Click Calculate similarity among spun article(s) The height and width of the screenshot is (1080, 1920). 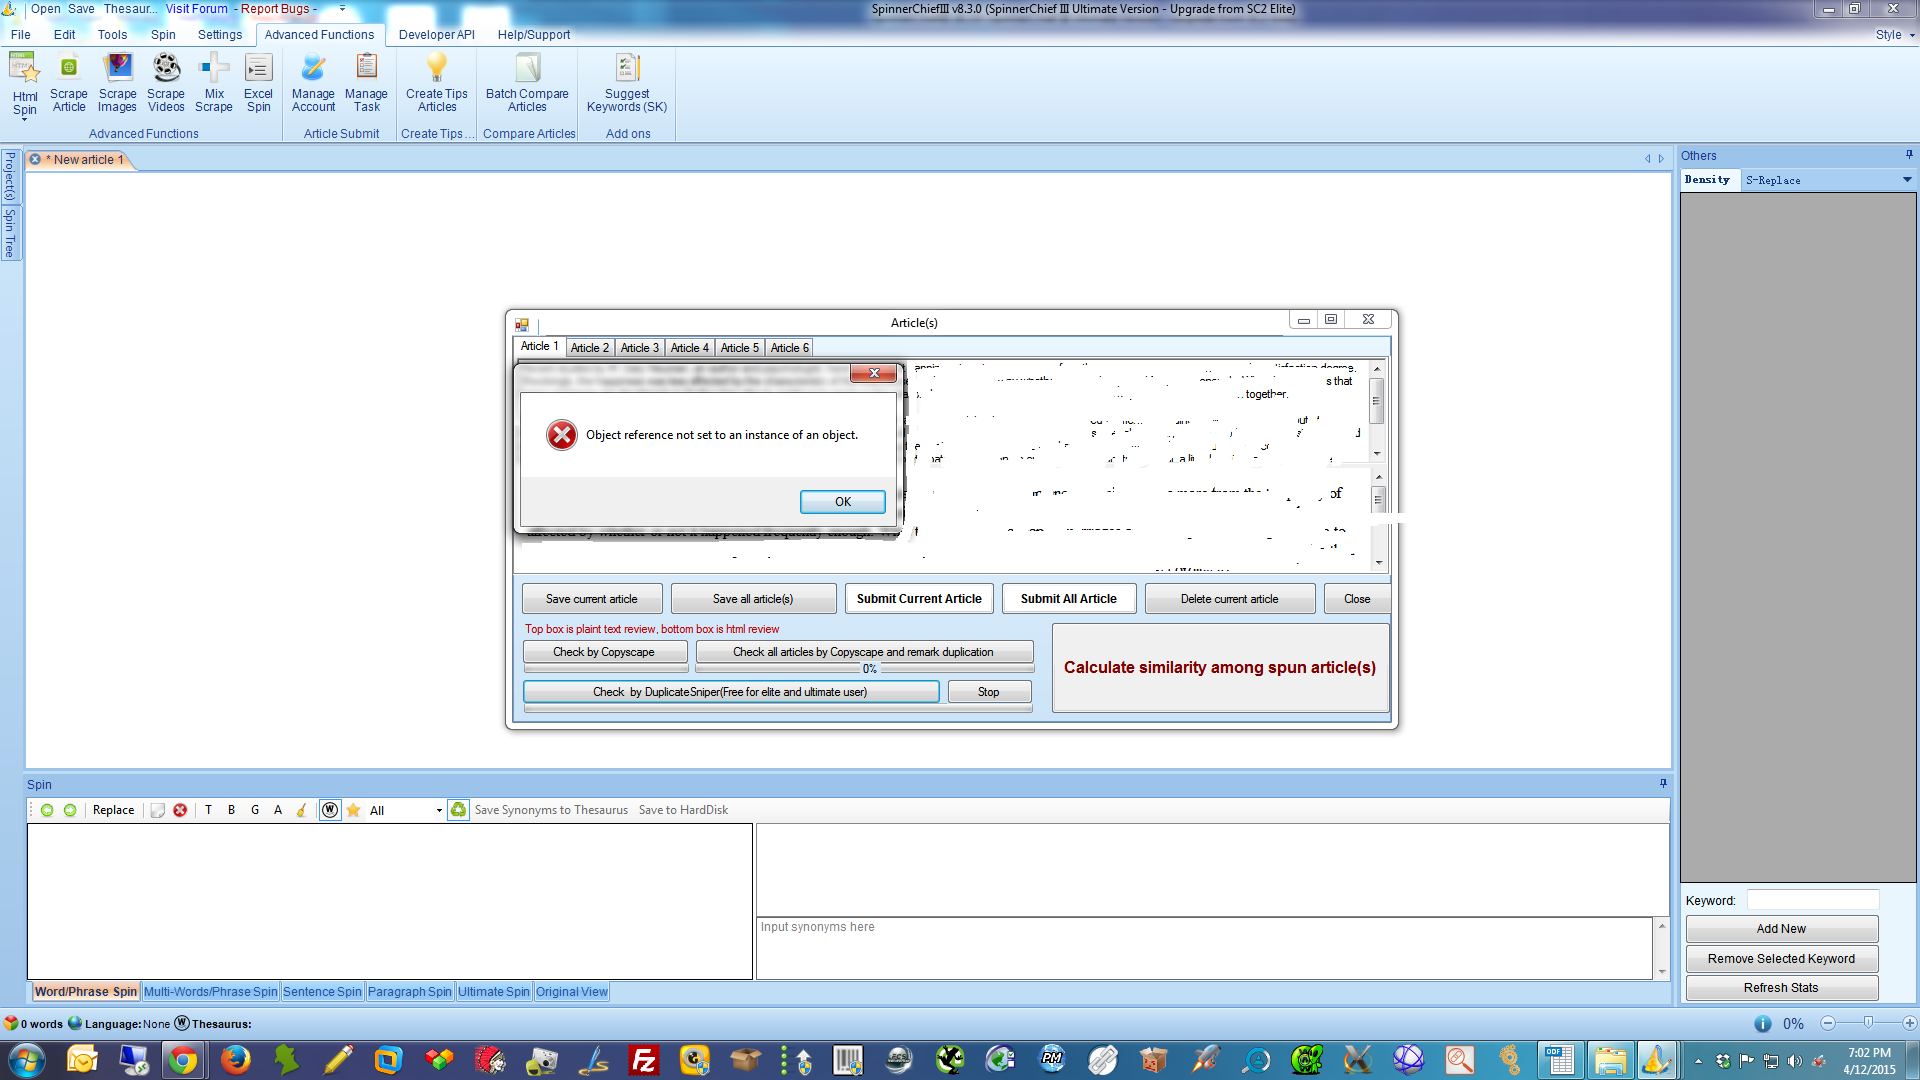[1219, 668]
